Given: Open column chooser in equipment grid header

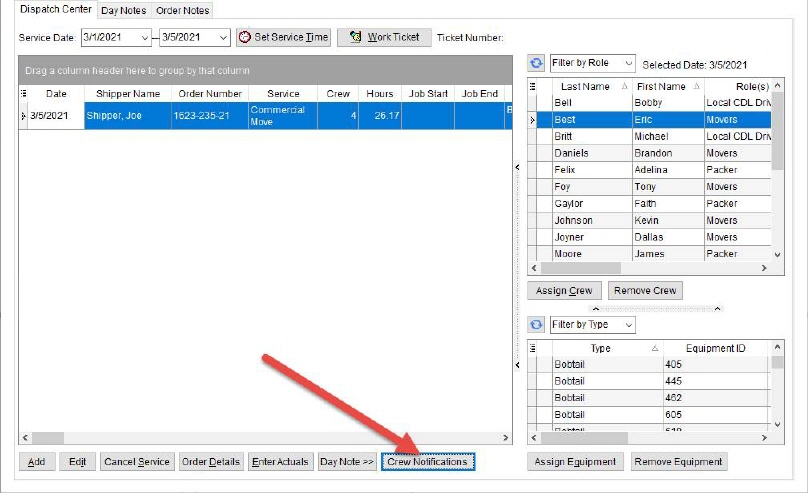Looking at the screenshot, I should (533, 348).
